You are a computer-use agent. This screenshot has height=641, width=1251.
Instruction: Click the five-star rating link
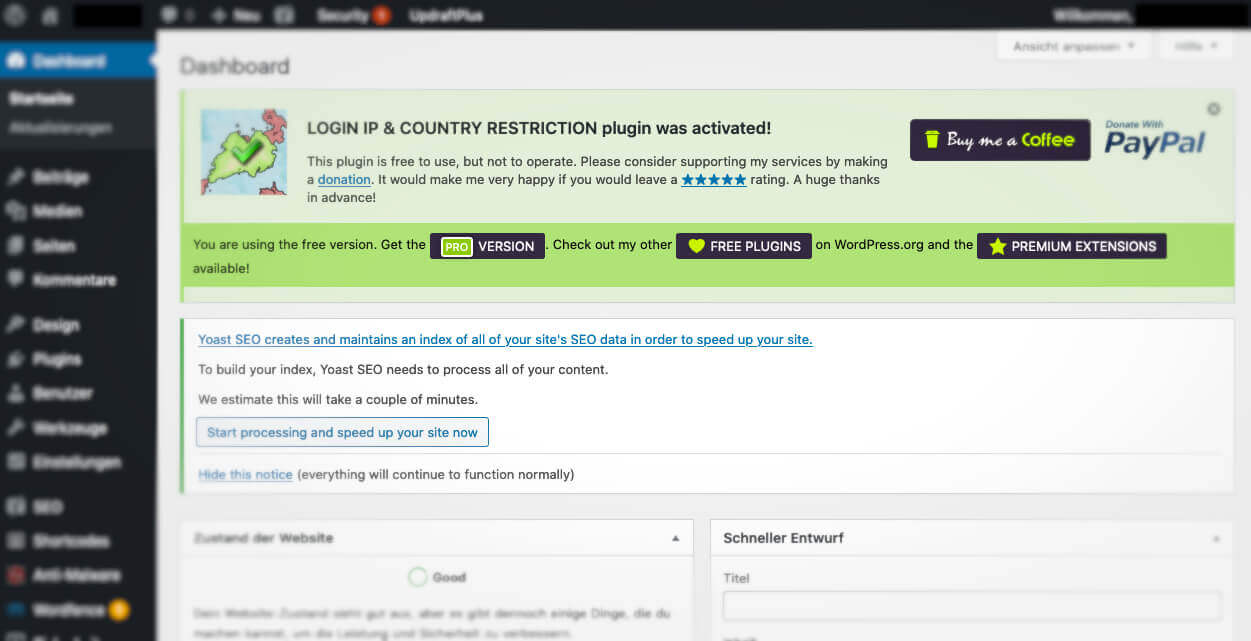coord(713,179)
